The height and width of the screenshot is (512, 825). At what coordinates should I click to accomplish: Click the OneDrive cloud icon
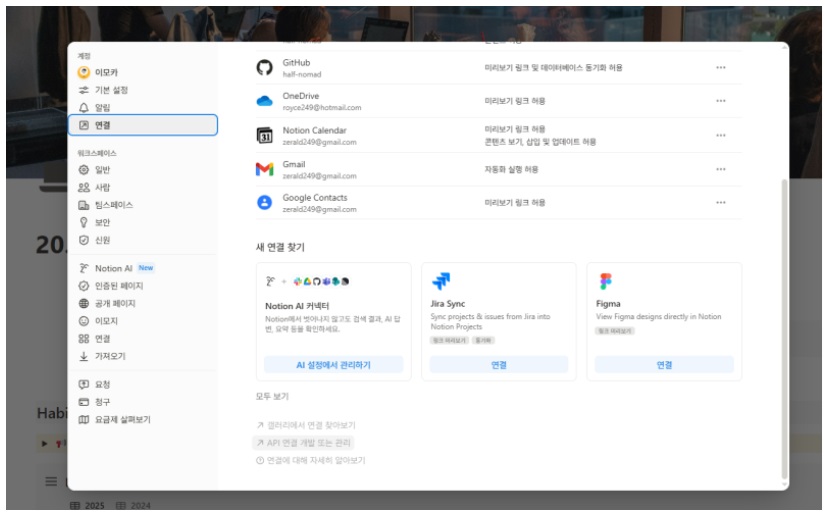coord(265,101)
